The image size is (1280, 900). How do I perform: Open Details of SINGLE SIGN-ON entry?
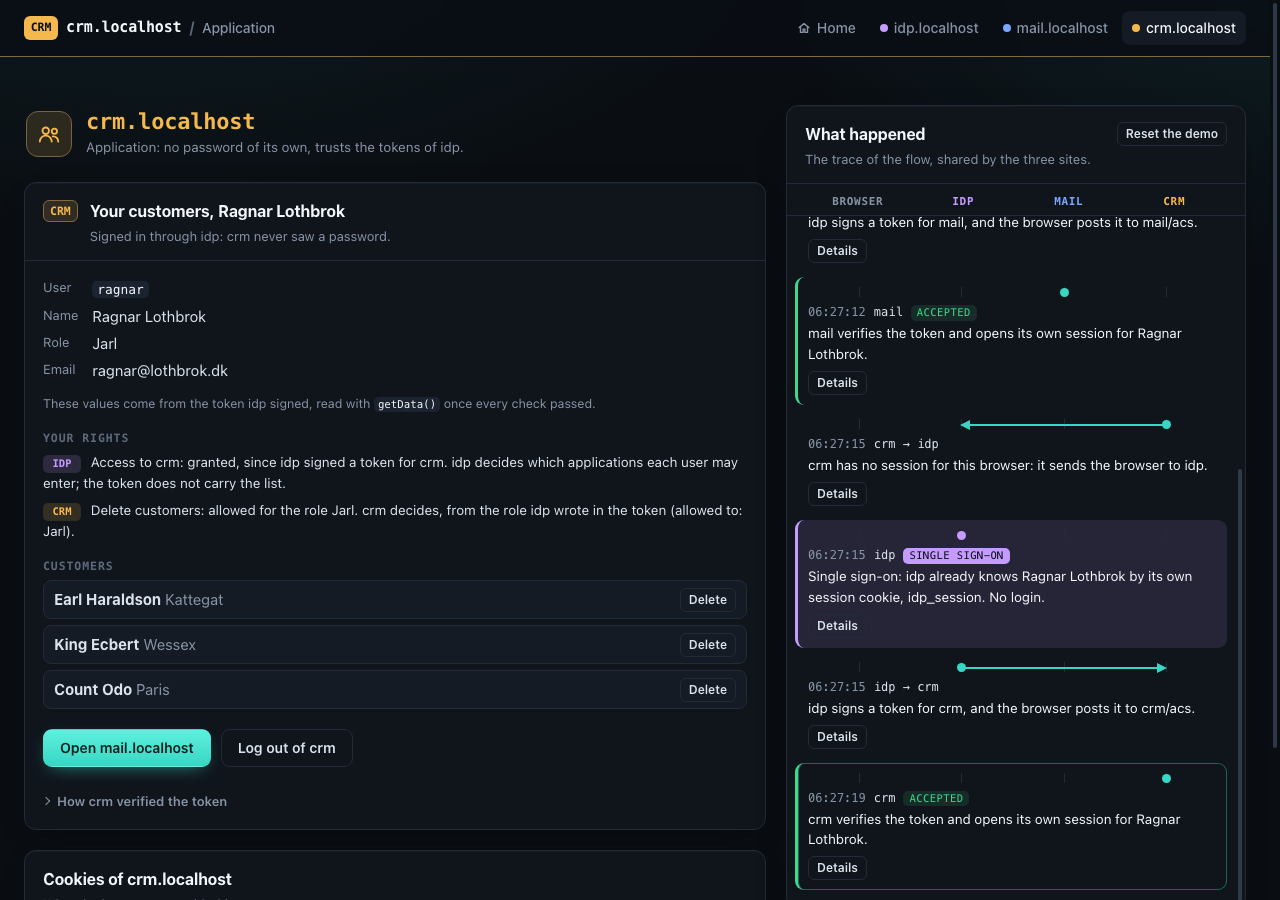(x=837, y=626)
